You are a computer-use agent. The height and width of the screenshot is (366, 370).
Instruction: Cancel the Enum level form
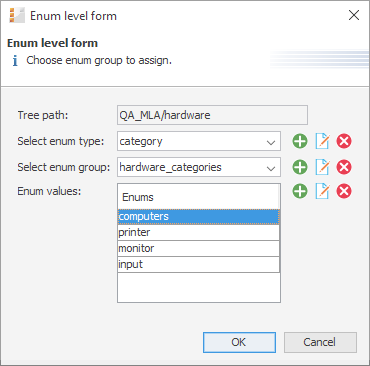point(320,342)
